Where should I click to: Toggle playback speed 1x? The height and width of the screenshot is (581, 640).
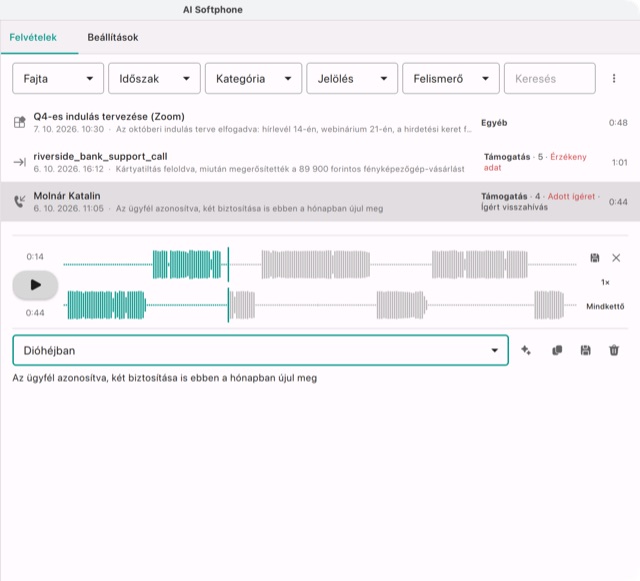605,282
